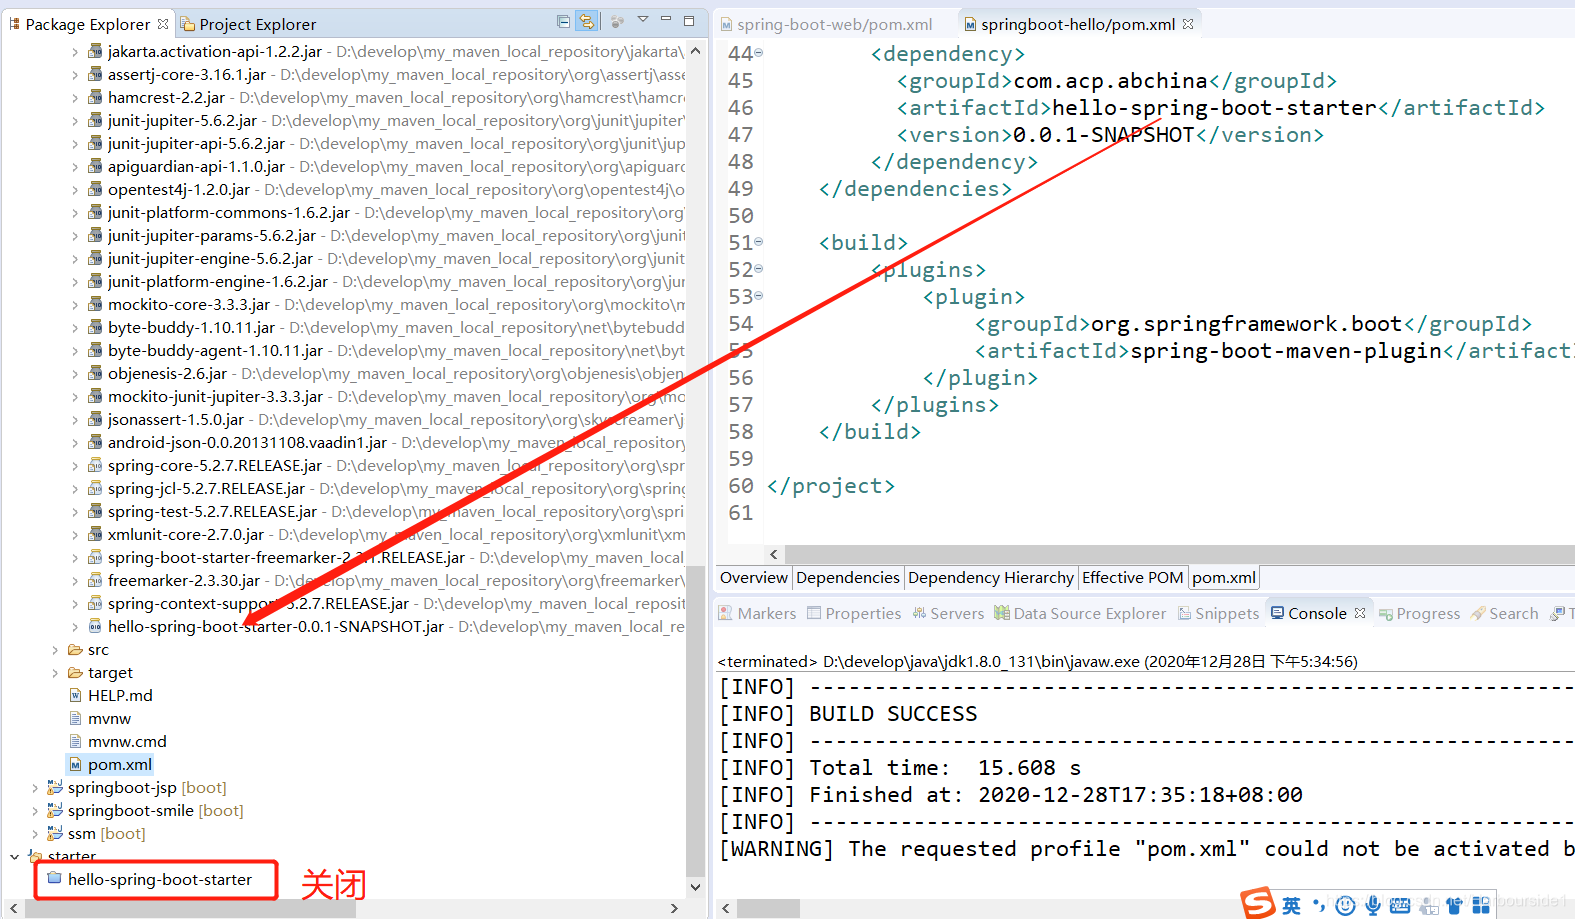Click the Package Explorer scroll down arrow
This screenshot has width=1575, height=919.
click(696, 887)
